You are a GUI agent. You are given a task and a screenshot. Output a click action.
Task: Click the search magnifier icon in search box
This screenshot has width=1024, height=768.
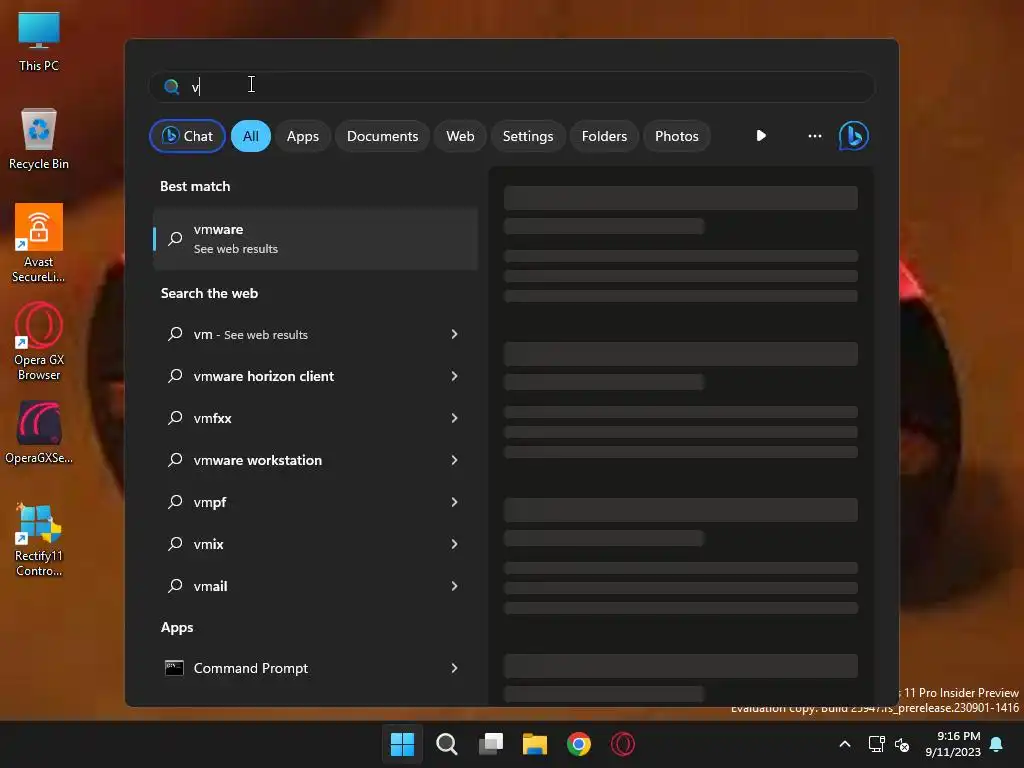pos(172,87)
